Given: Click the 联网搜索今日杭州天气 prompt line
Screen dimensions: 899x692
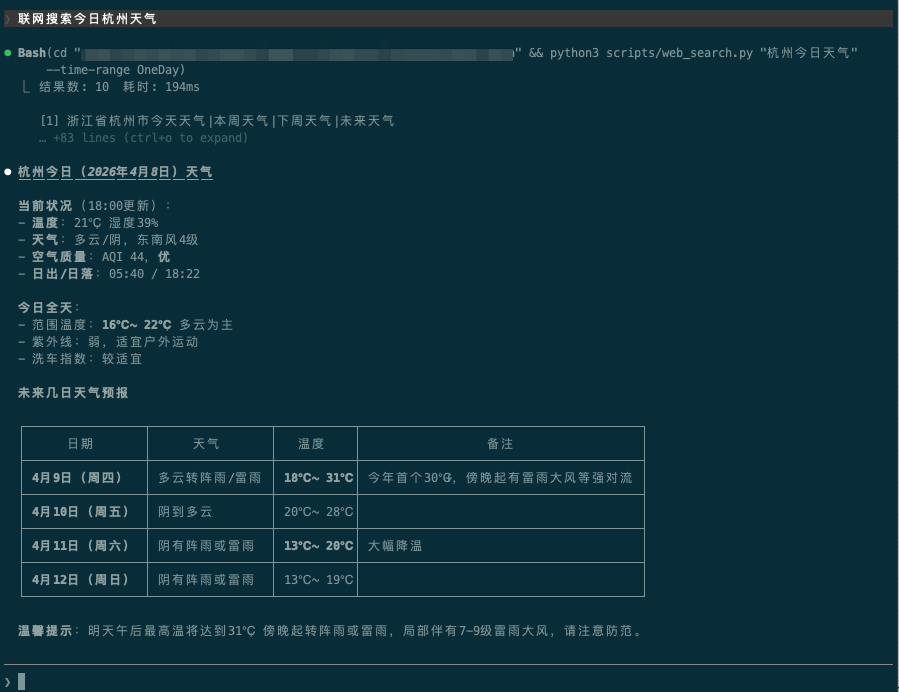Looking at the screenshot, I should (x=448, y=18).
